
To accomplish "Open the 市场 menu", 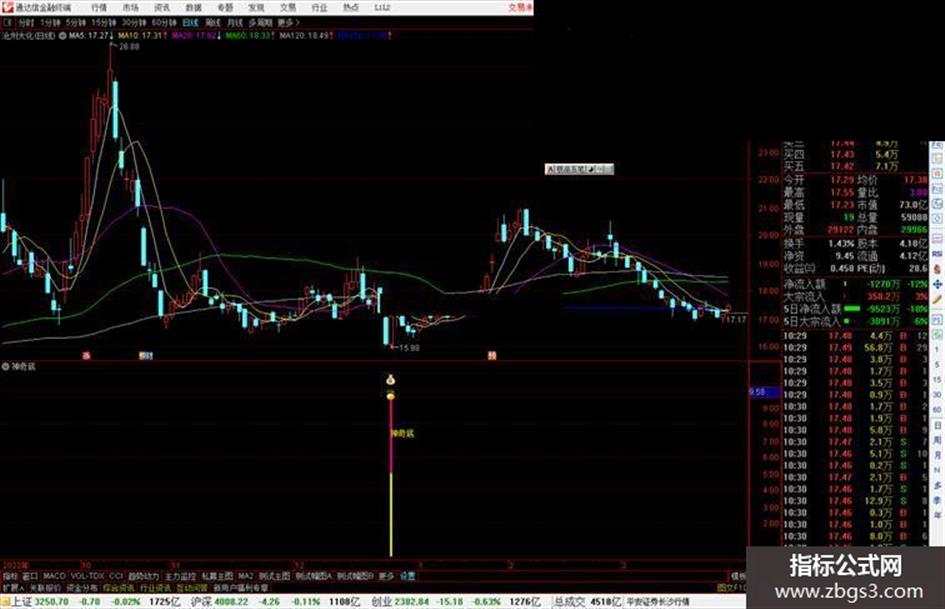I will pos(130,7).
